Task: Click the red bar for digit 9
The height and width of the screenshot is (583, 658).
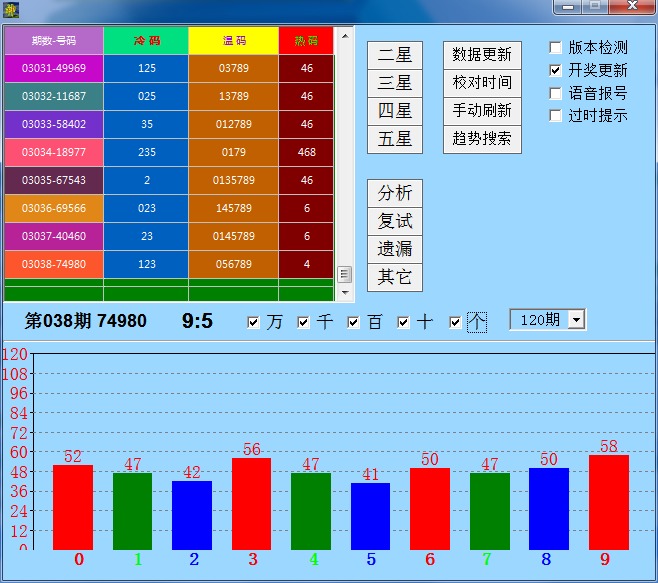Action: coord(608,502)
